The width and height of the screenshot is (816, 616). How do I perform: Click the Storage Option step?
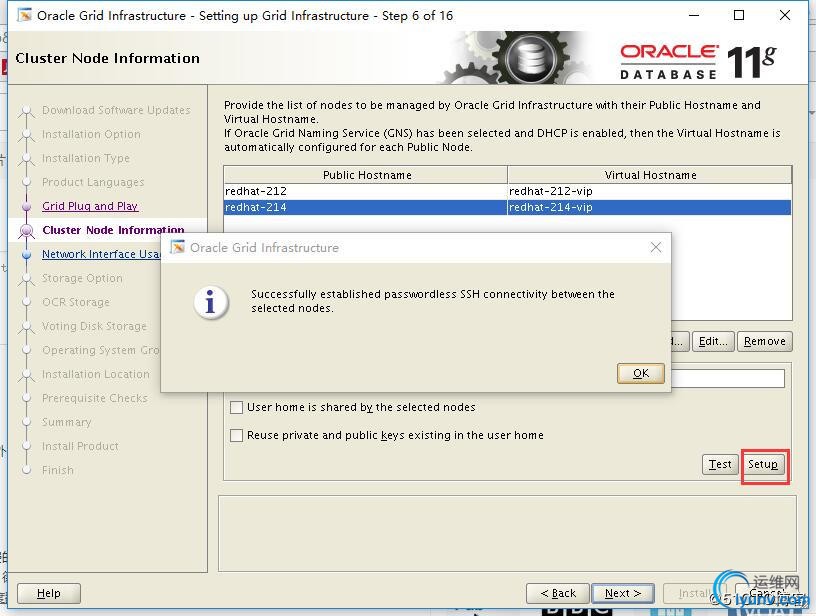pos(82,278)
